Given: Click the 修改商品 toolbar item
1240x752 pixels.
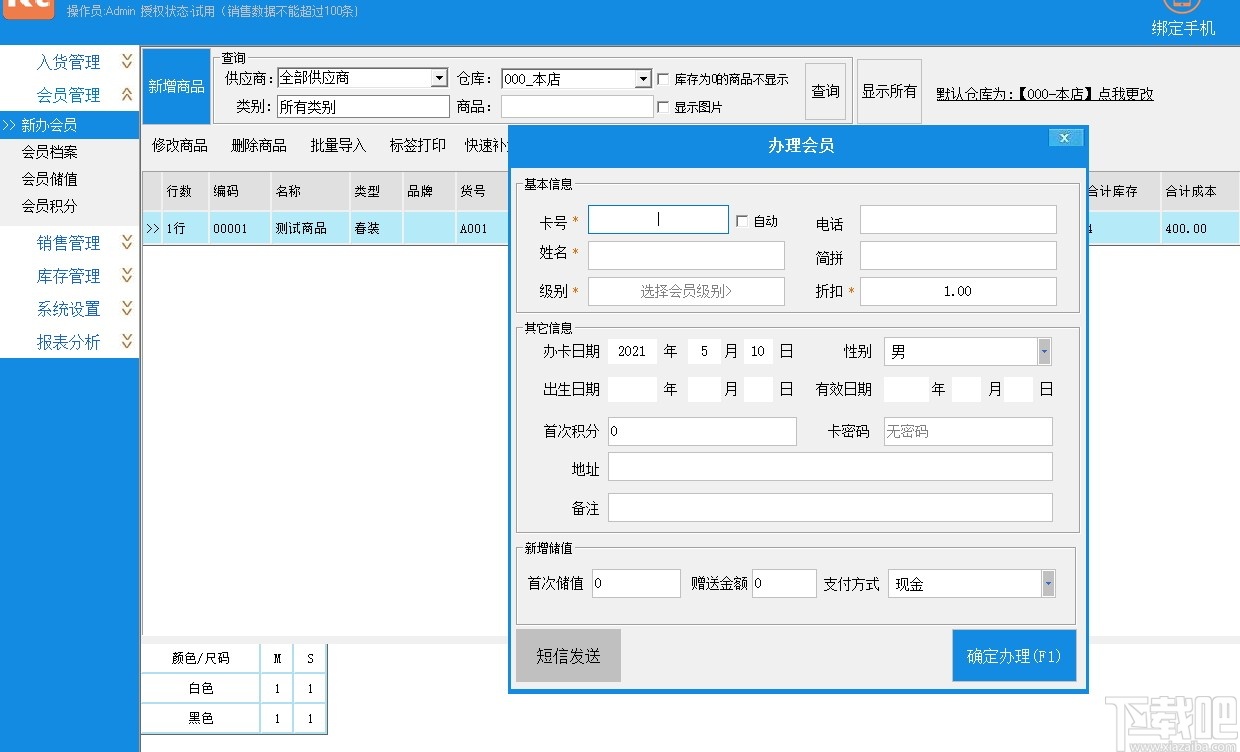Looking at the screenshot, I should click(179, 145).
